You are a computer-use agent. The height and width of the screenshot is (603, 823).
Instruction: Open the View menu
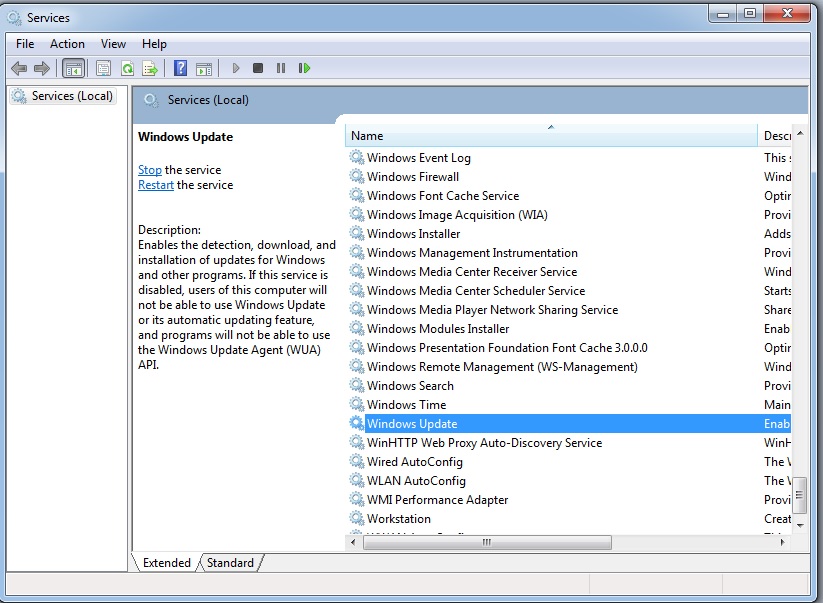tap(113, 44)
